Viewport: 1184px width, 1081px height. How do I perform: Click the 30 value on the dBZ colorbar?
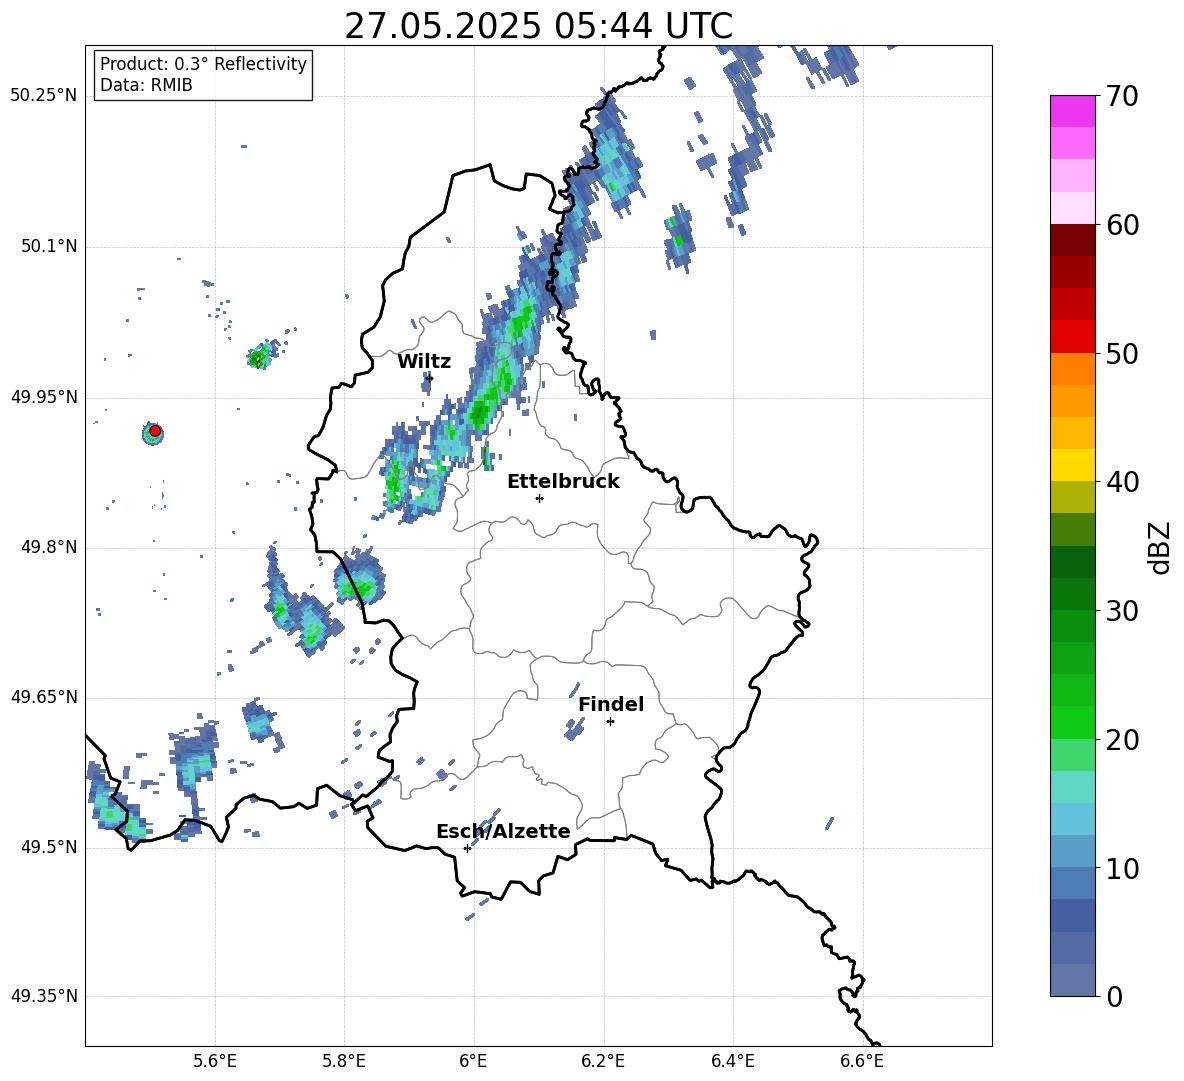[1122, 611]
